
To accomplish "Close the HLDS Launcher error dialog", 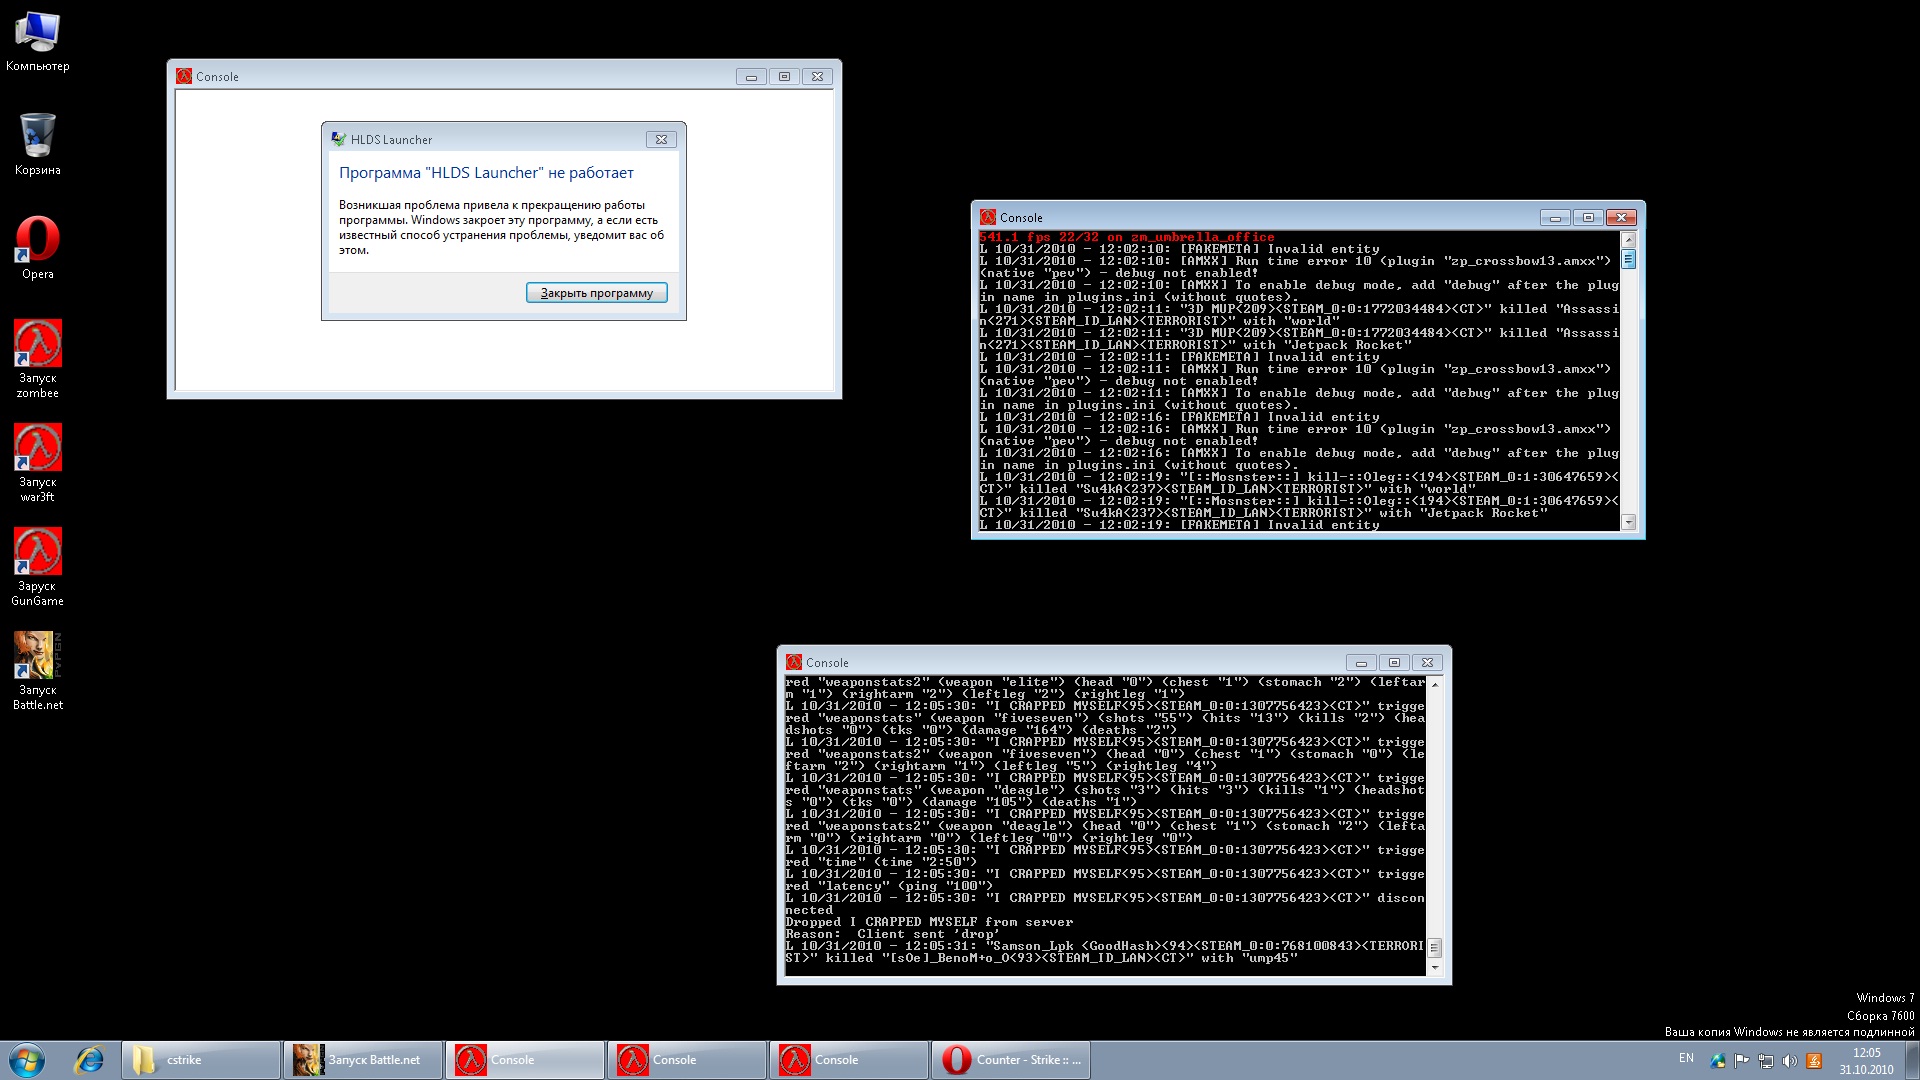I will [661, 140].
